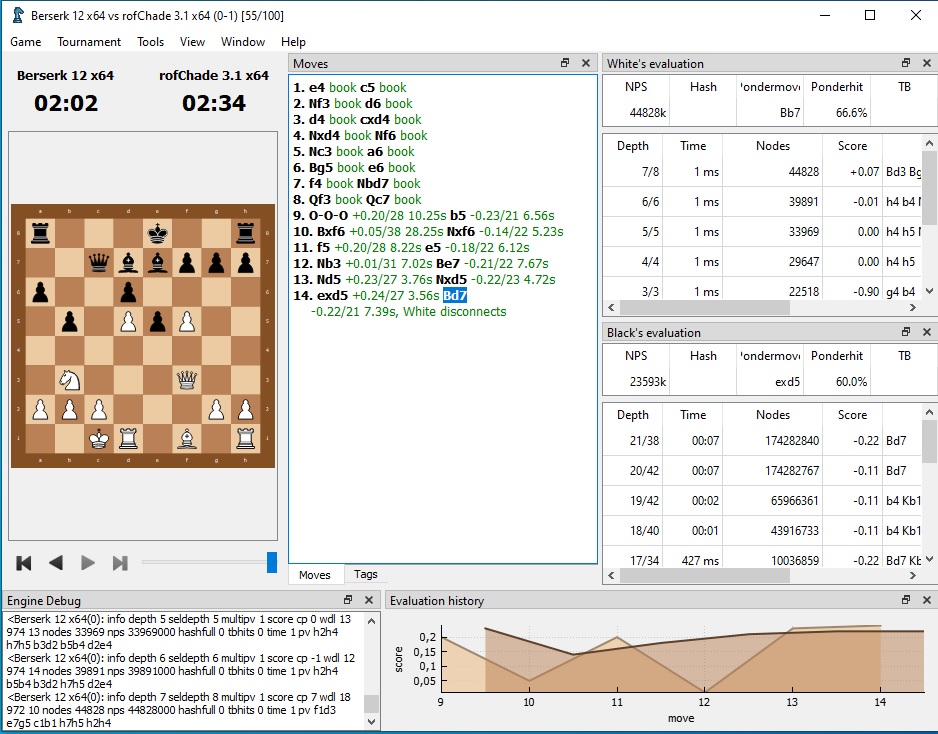
Task: Jump to the first move of the game
Action: point(24,563)
